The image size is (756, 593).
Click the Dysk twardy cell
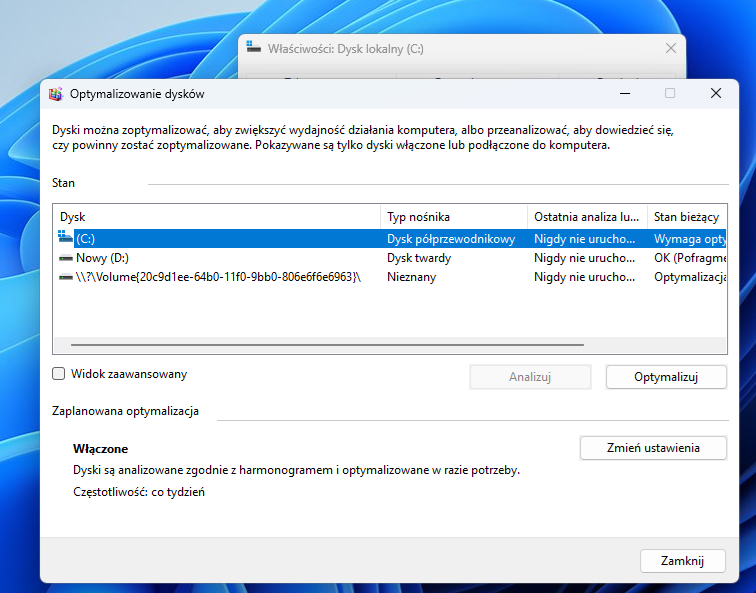point(419,258)
